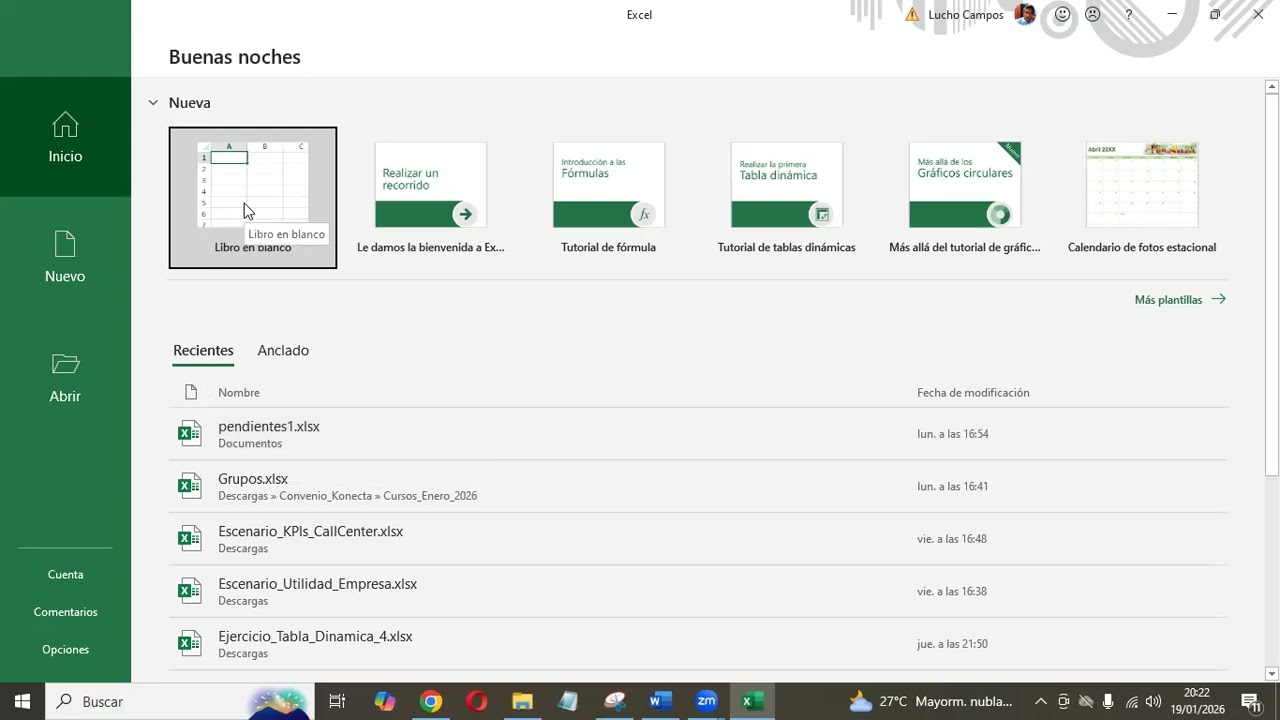Open Task View in the taskbar
The image size is (1280, 720).
click(337, 701)
